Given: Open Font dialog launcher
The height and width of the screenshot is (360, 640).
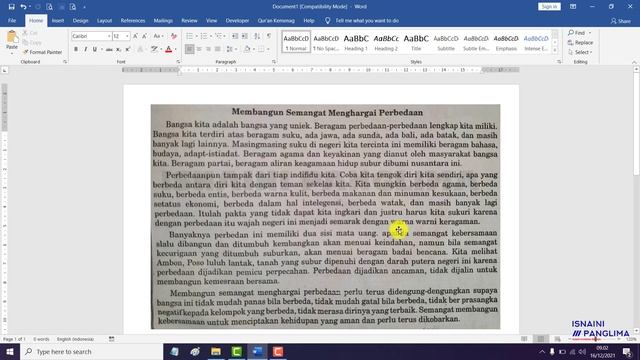Looking at the screenshot, I should coord(178,62).
